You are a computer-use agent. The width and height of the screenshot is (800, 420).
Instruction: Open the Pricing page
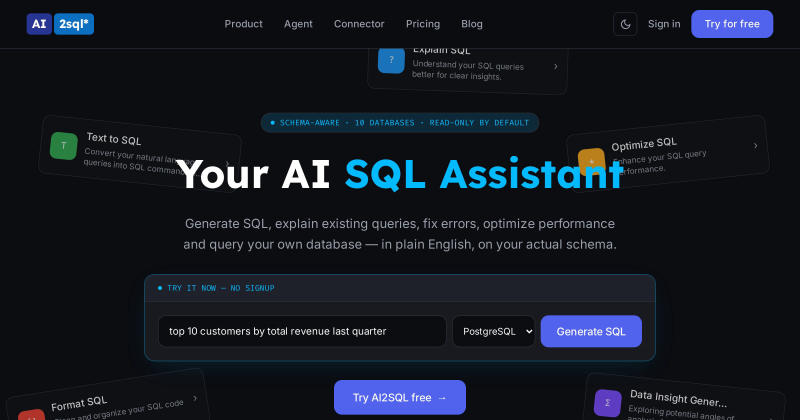tap(422, 24)
